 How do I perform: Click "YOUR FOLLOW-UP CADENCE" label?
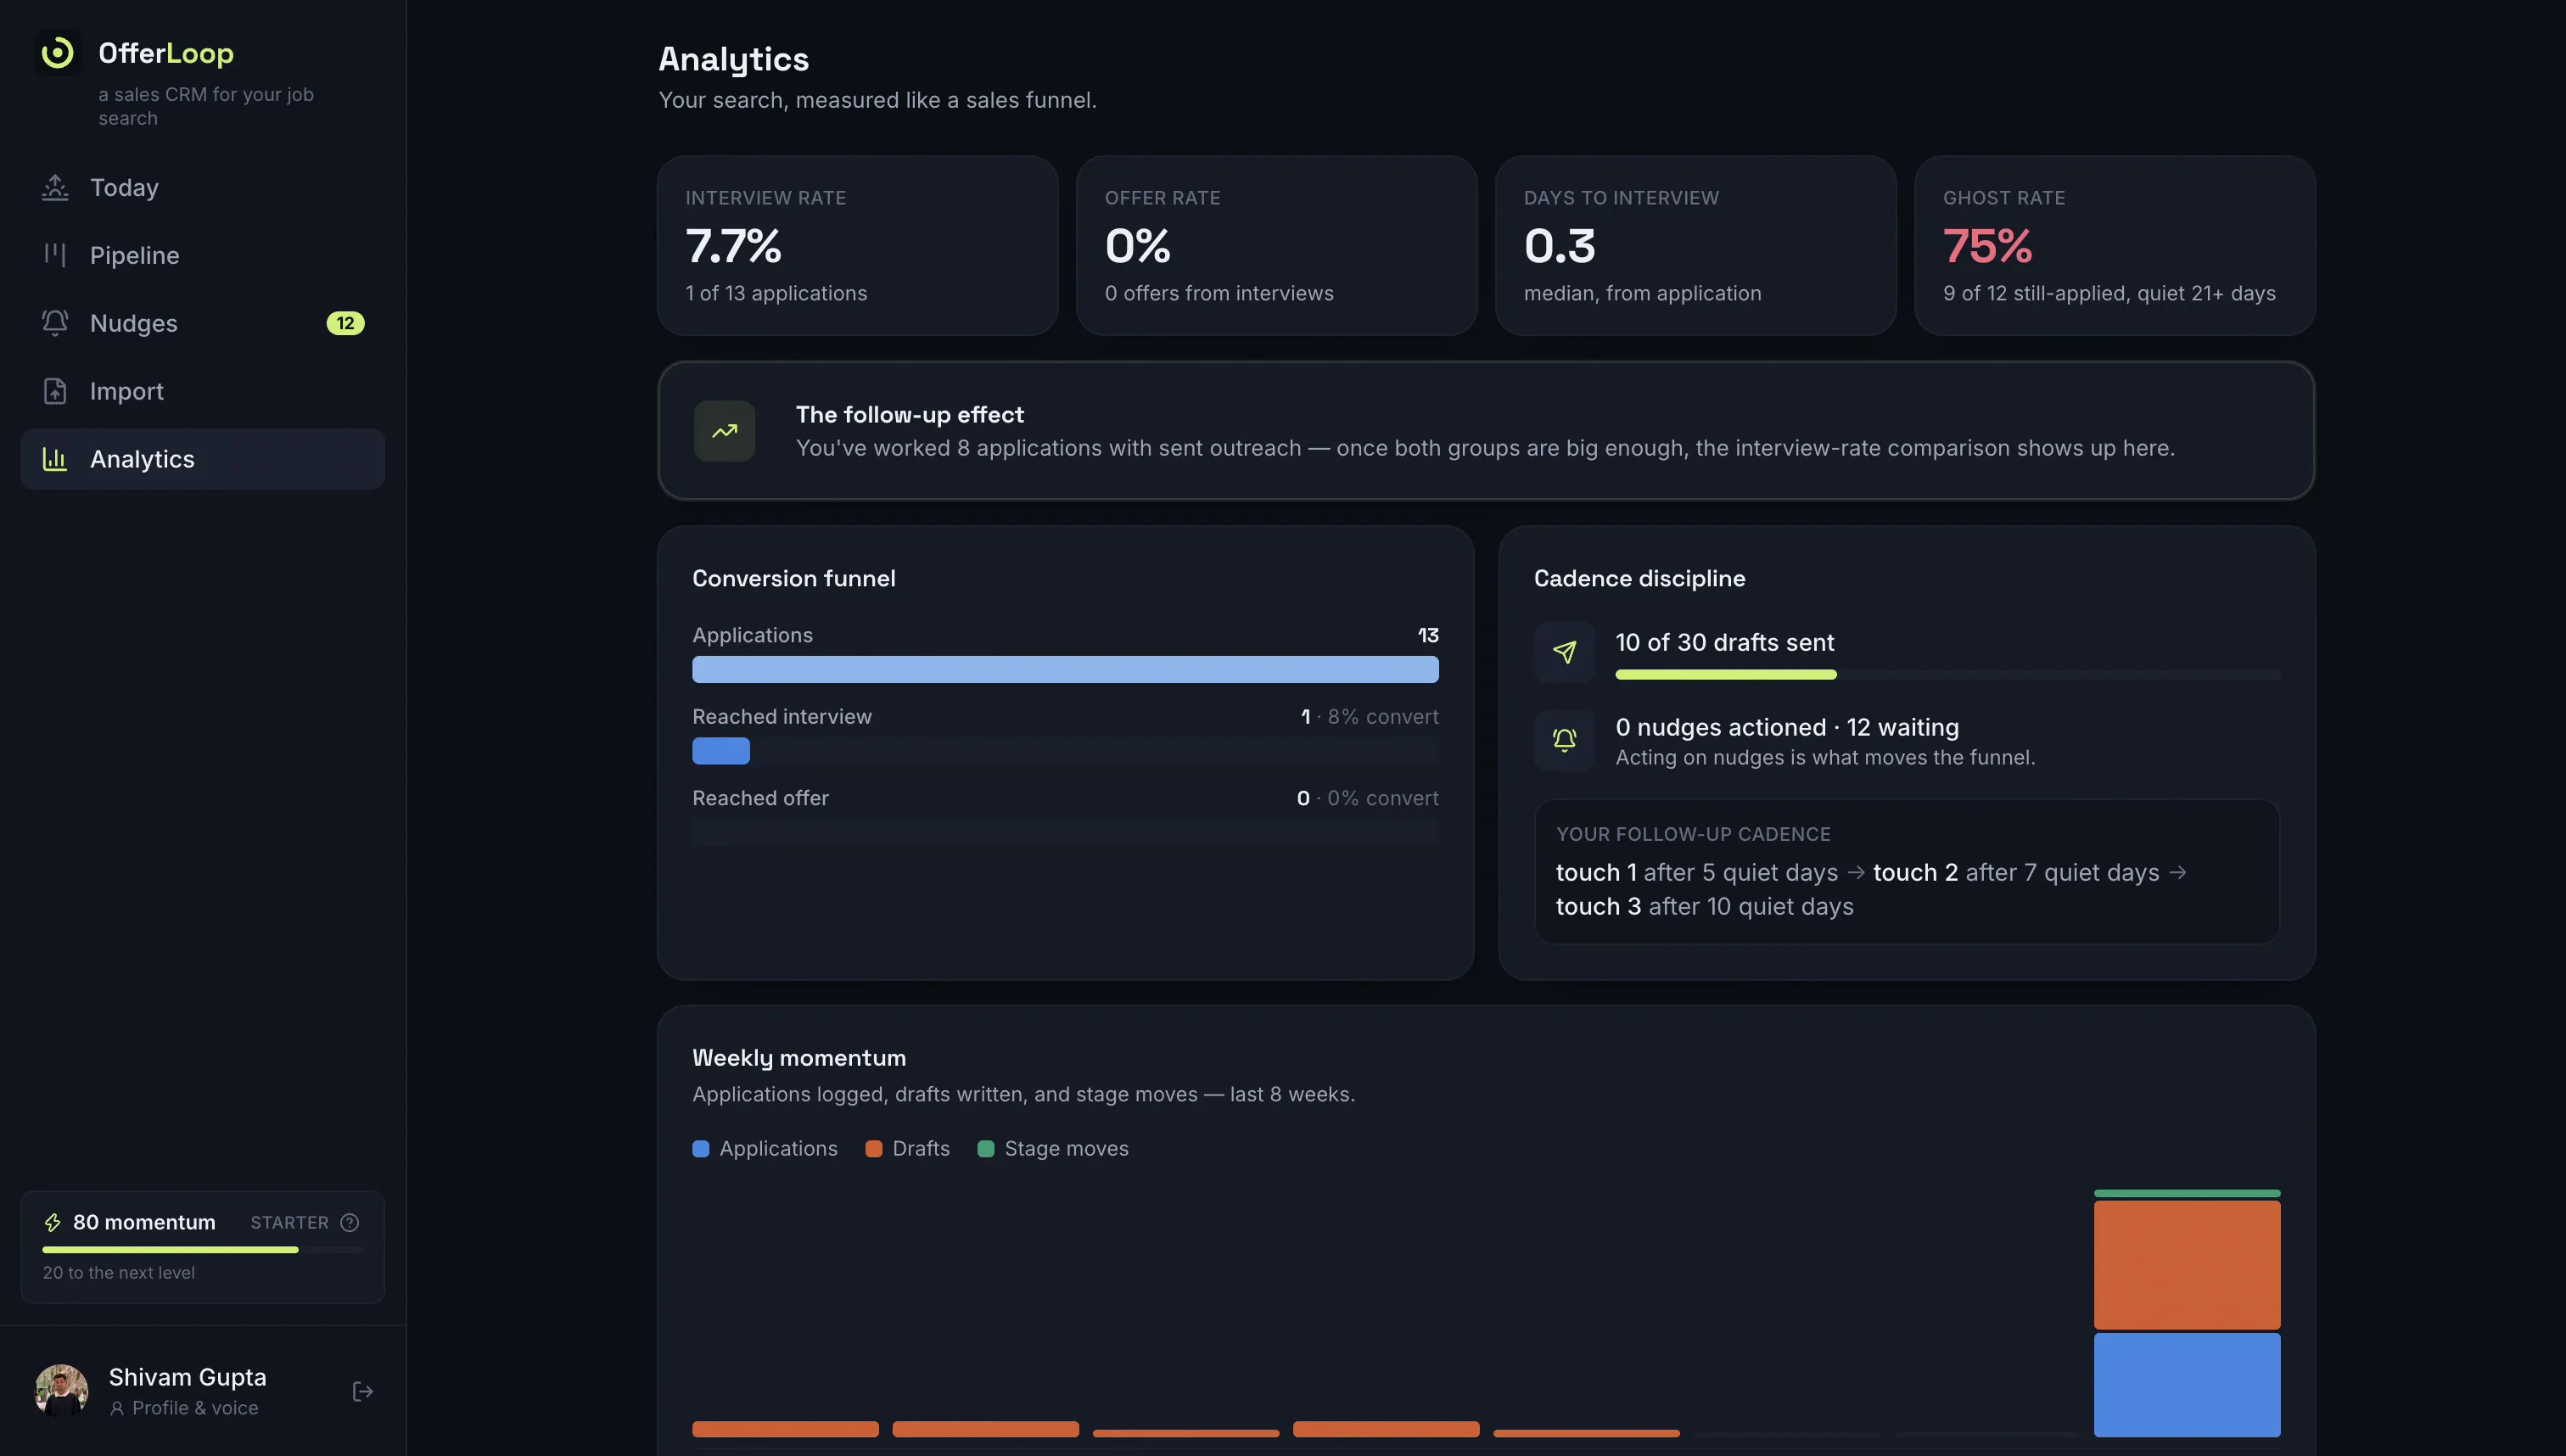[1693, 834]
